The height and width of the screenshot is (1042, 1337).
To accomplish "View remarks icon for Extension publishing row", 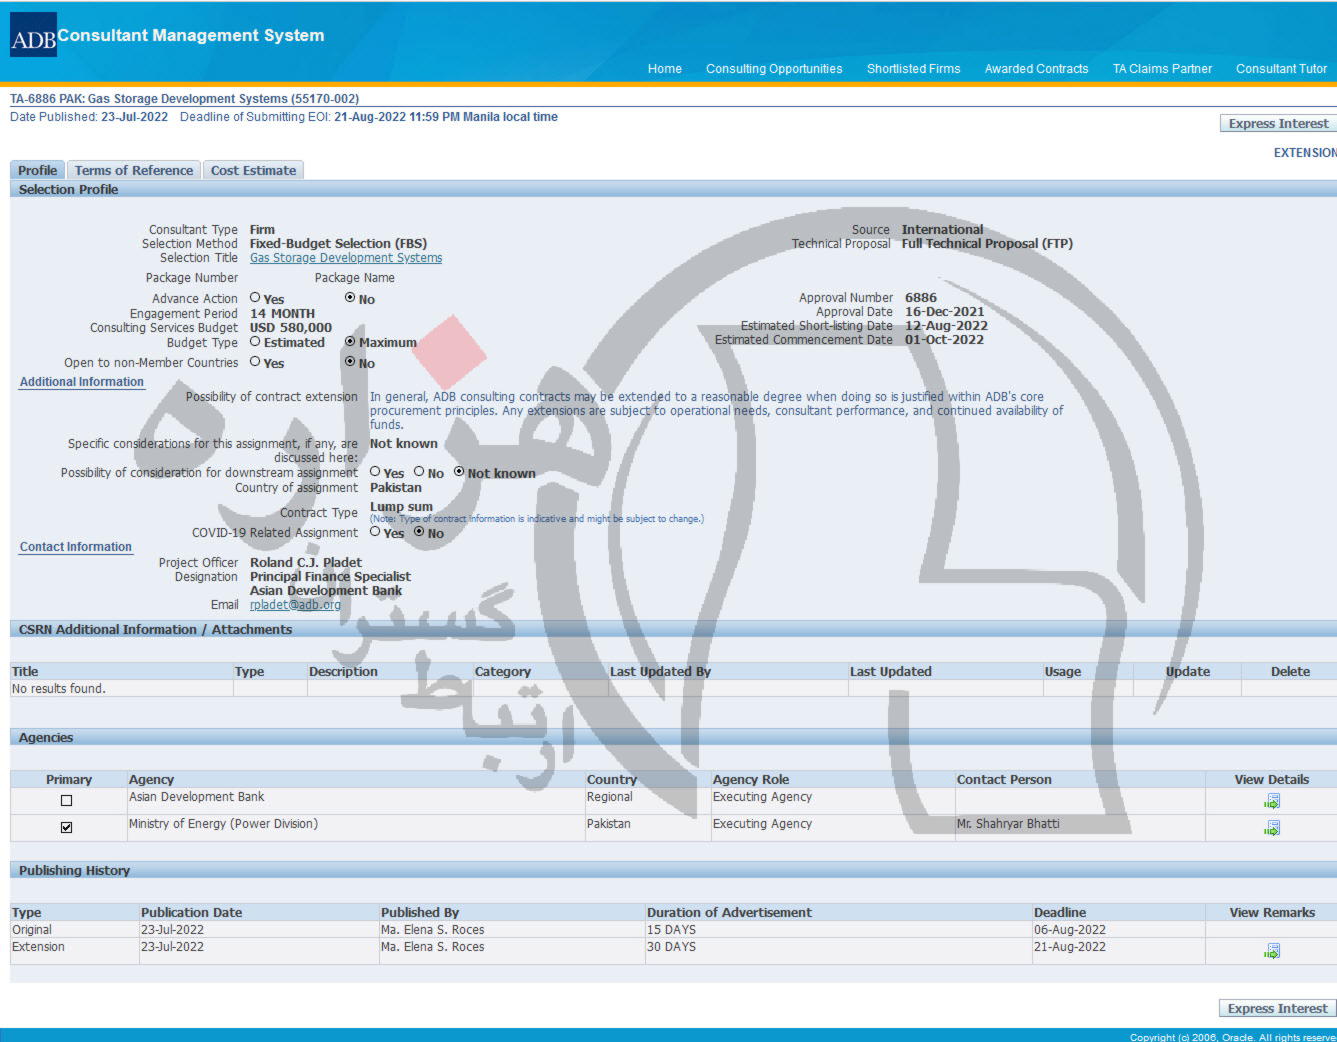I will click(1272, 951).
